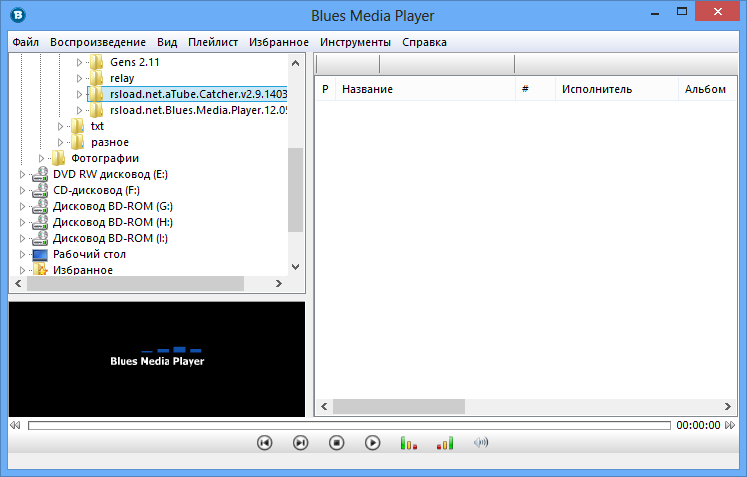This screenshot has height=477, width=747.
Task: Expand the DVD RW дисковод (E:) node
Action: (x=22, y=174)
